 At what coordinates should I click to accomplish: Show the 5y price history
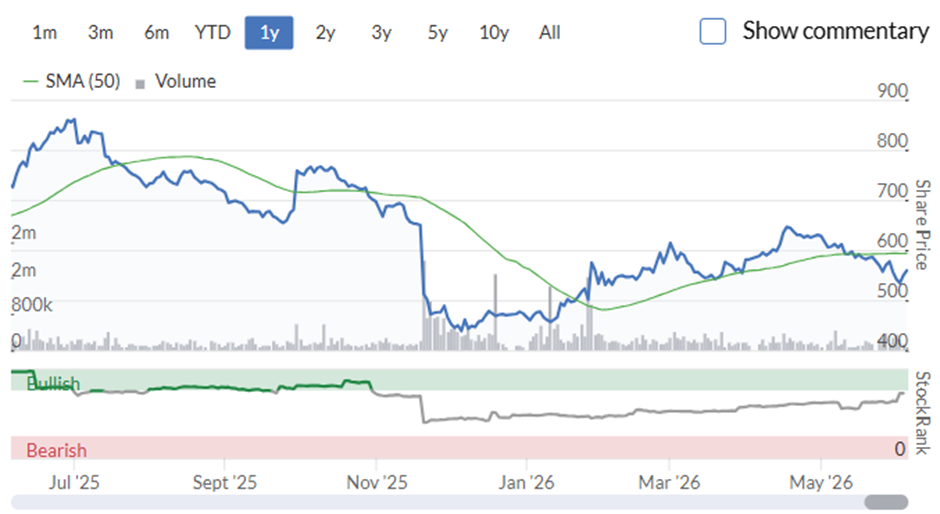click(x=438, y=32)
